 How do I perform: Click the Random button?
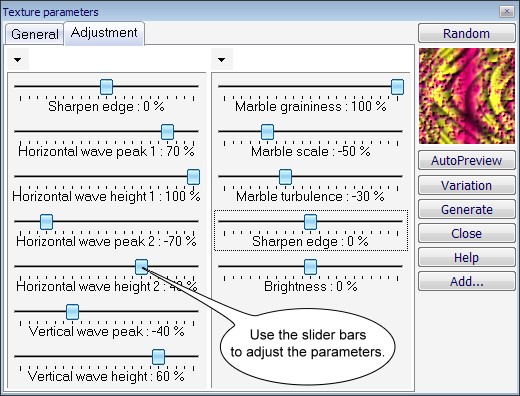pyautogui.click(x=467, y=33)
